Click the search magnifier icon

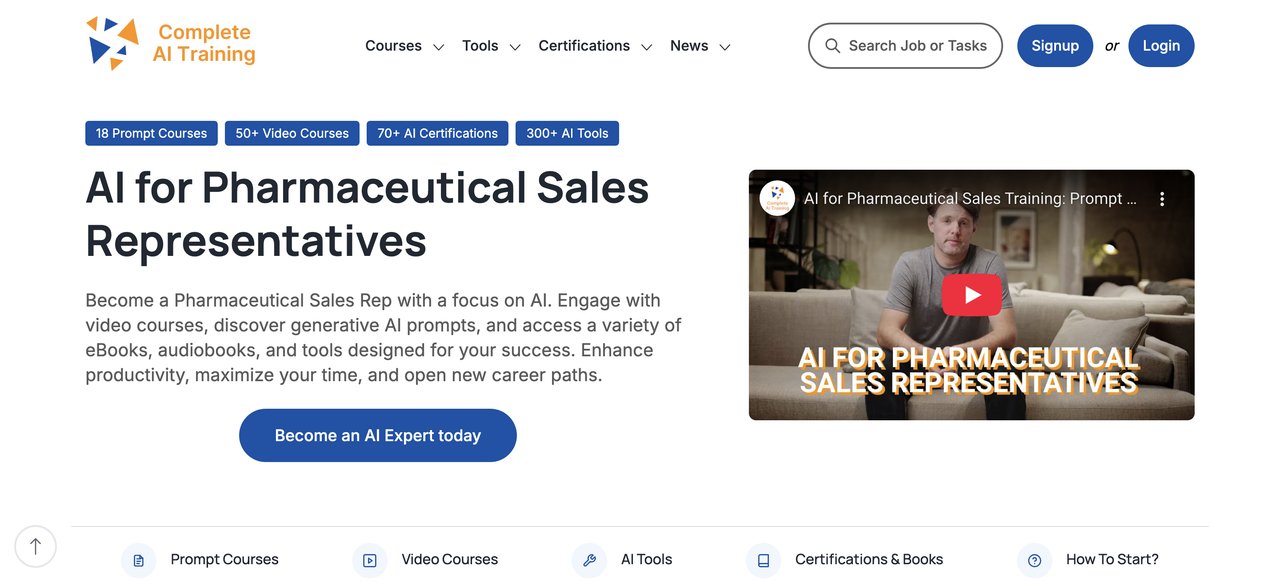coord(832,46)
